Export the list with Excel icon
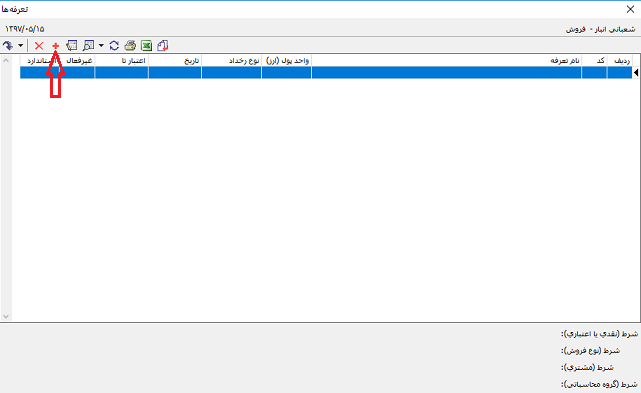This screenshot has height=393, width=641. (146, 45)
